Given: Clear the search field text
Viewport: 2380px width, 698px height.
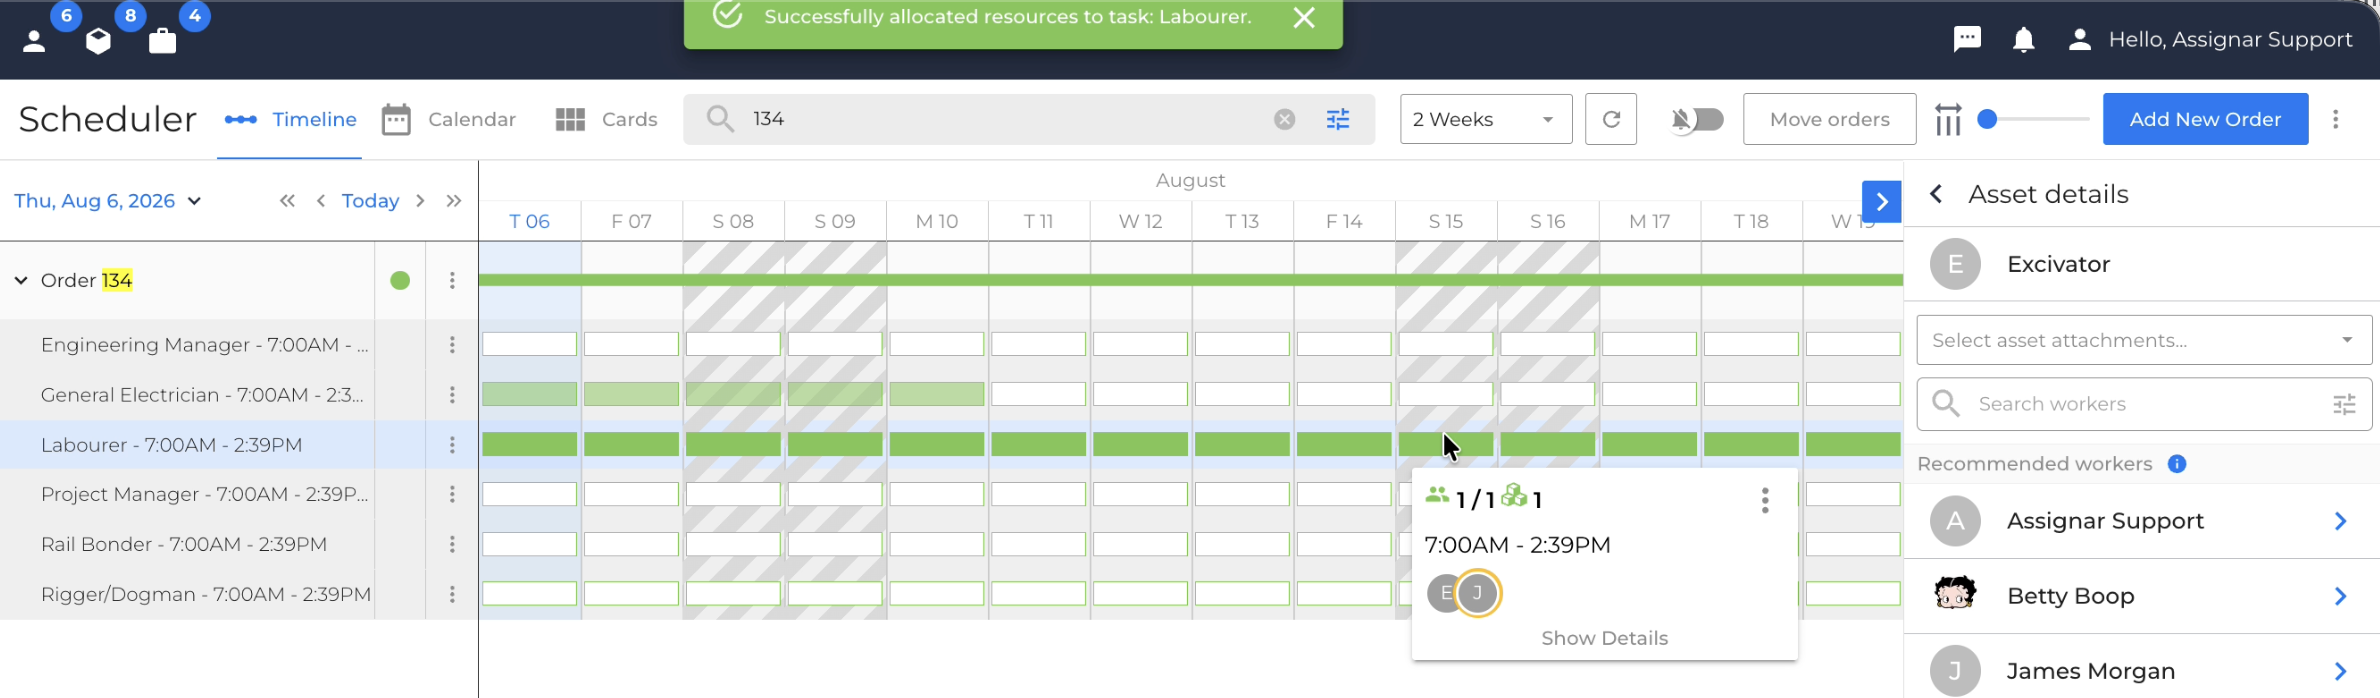Looking at the screenshot, I should 1285,119.
